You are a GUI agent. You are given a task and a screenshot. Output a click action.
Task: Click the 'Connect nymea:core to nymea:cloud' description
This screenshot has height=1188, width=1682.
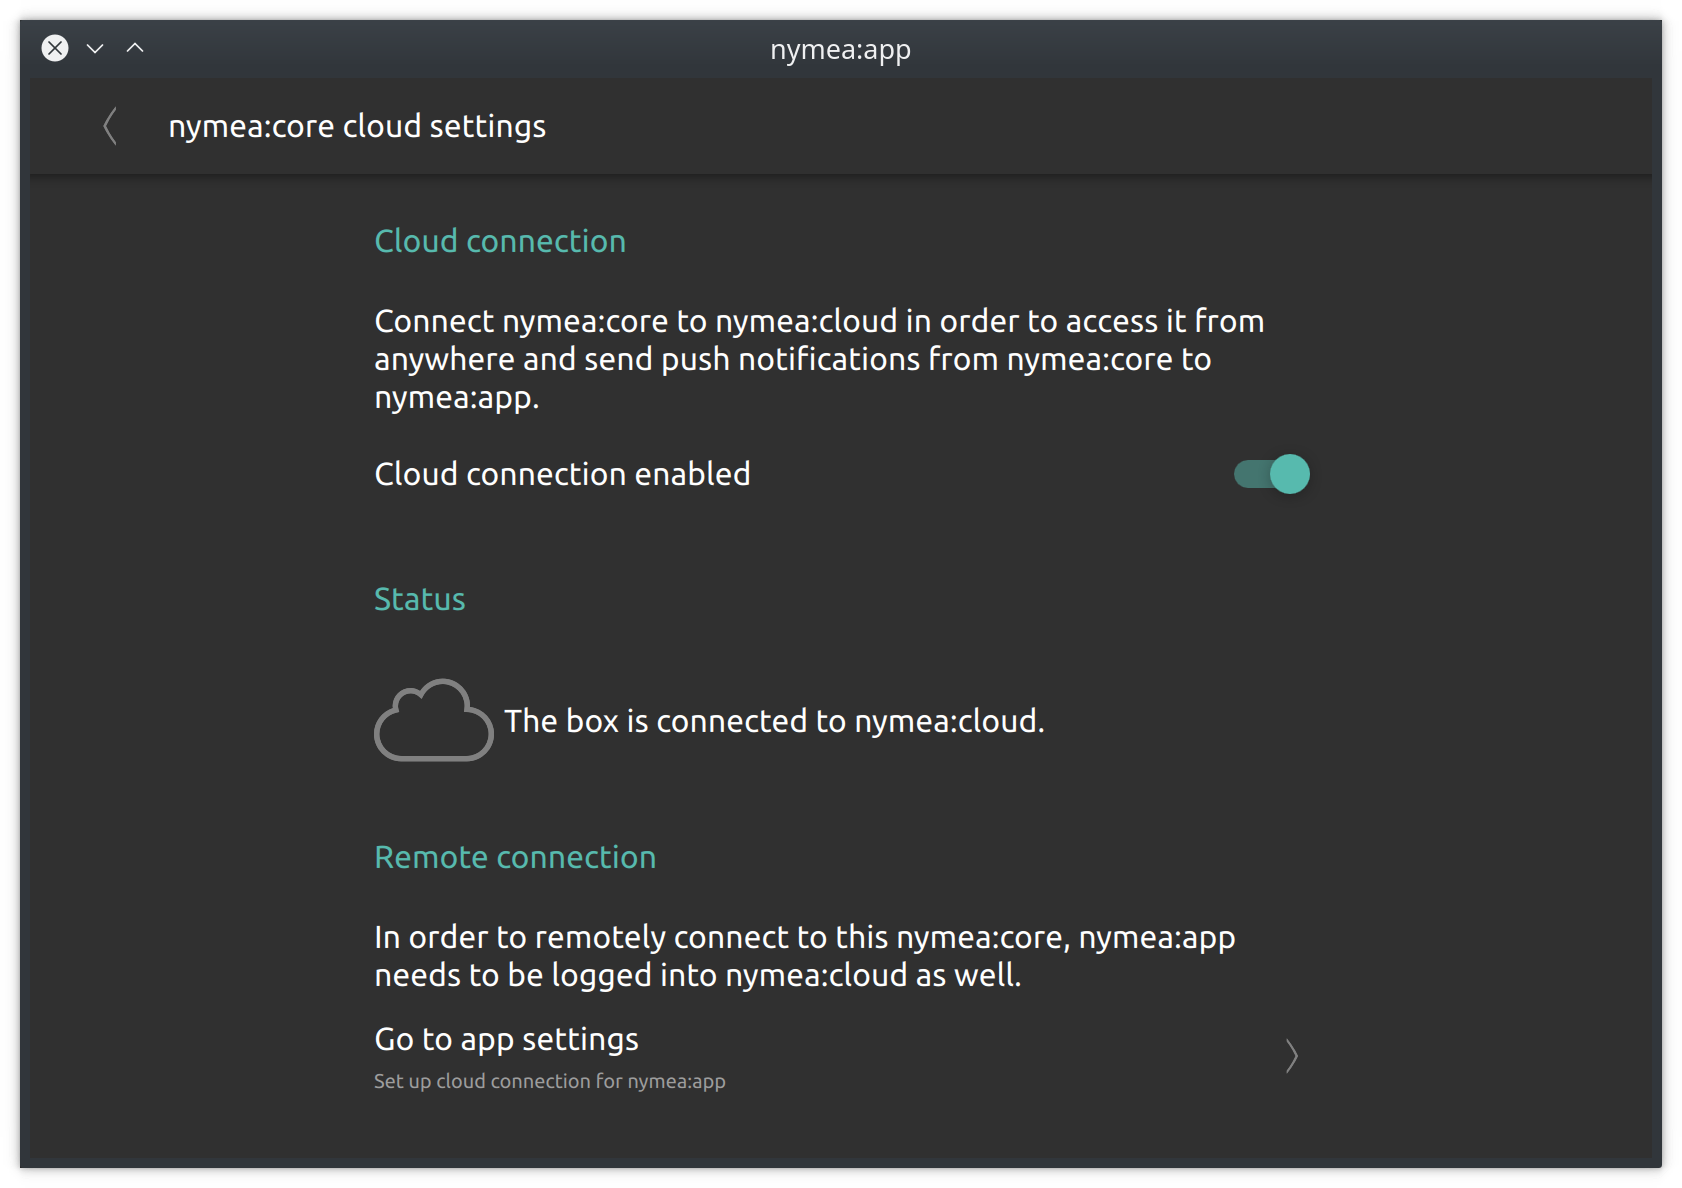click(x=820, y=359)
